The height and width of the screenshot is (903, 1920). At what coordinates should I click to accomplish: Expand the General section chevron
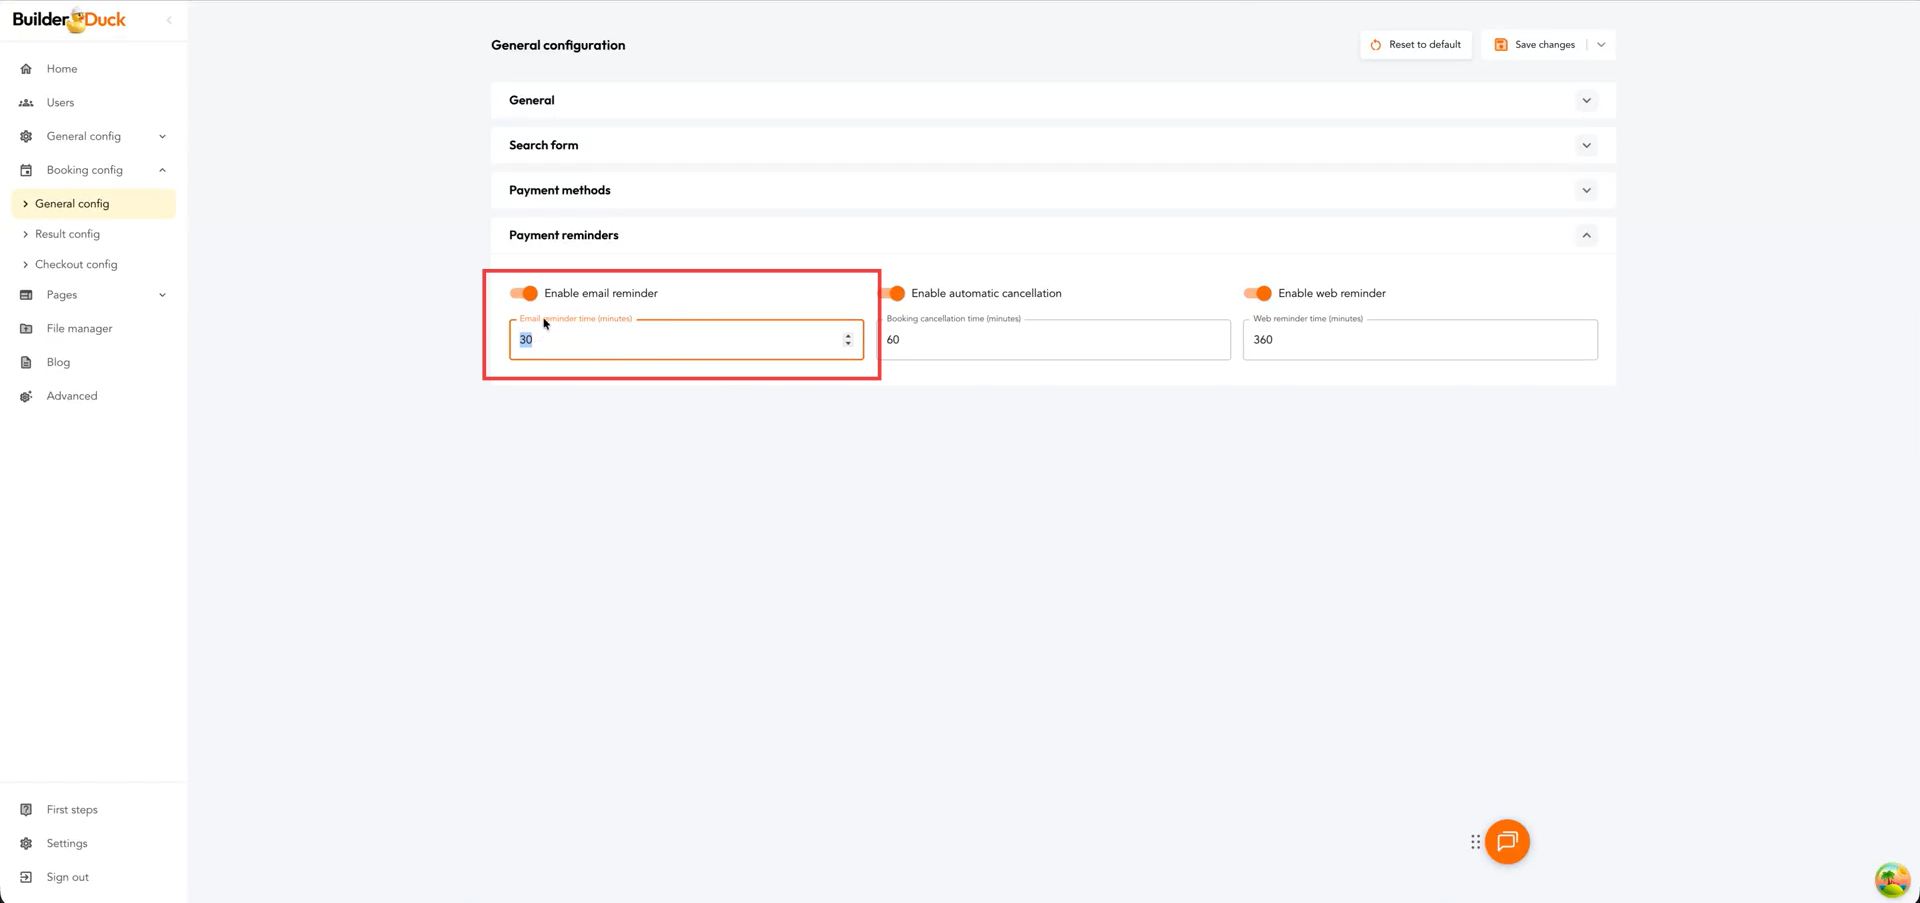click(x=1586, y=101)
